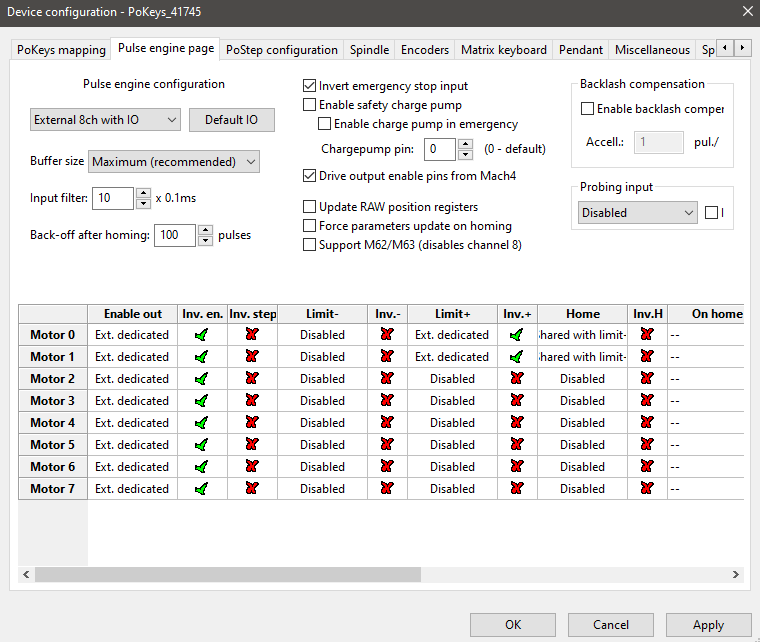The width and height of the screenshot is (760, 642).
Task: Toggle Inv.+ green check for Motor 1
Action: (x=517, y=357)
